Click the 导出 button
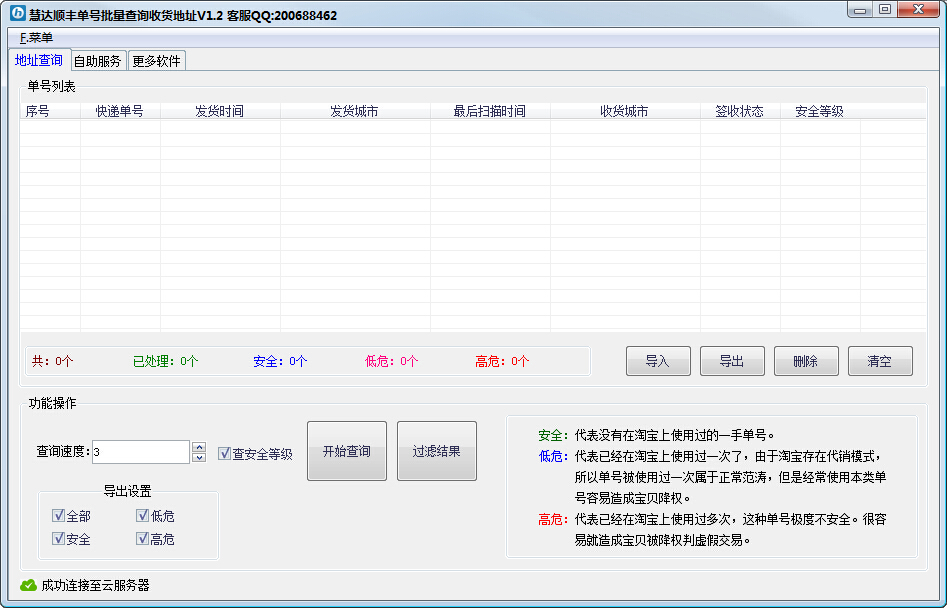947x608 pixels. point(732,361)
